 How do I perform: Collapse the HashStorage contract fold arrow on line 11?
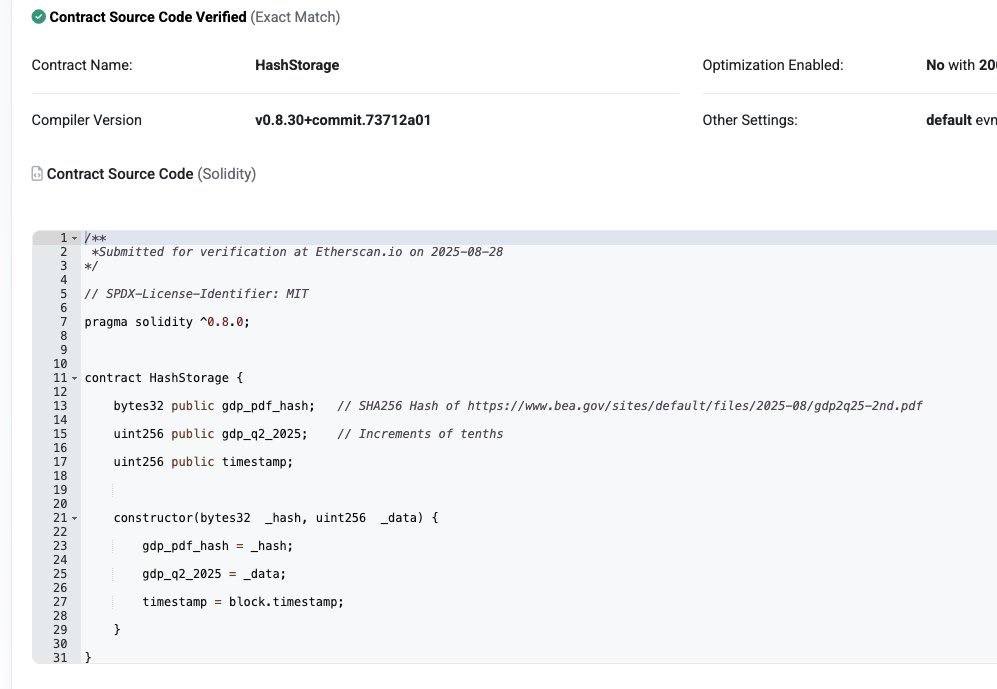pos(74,378)
